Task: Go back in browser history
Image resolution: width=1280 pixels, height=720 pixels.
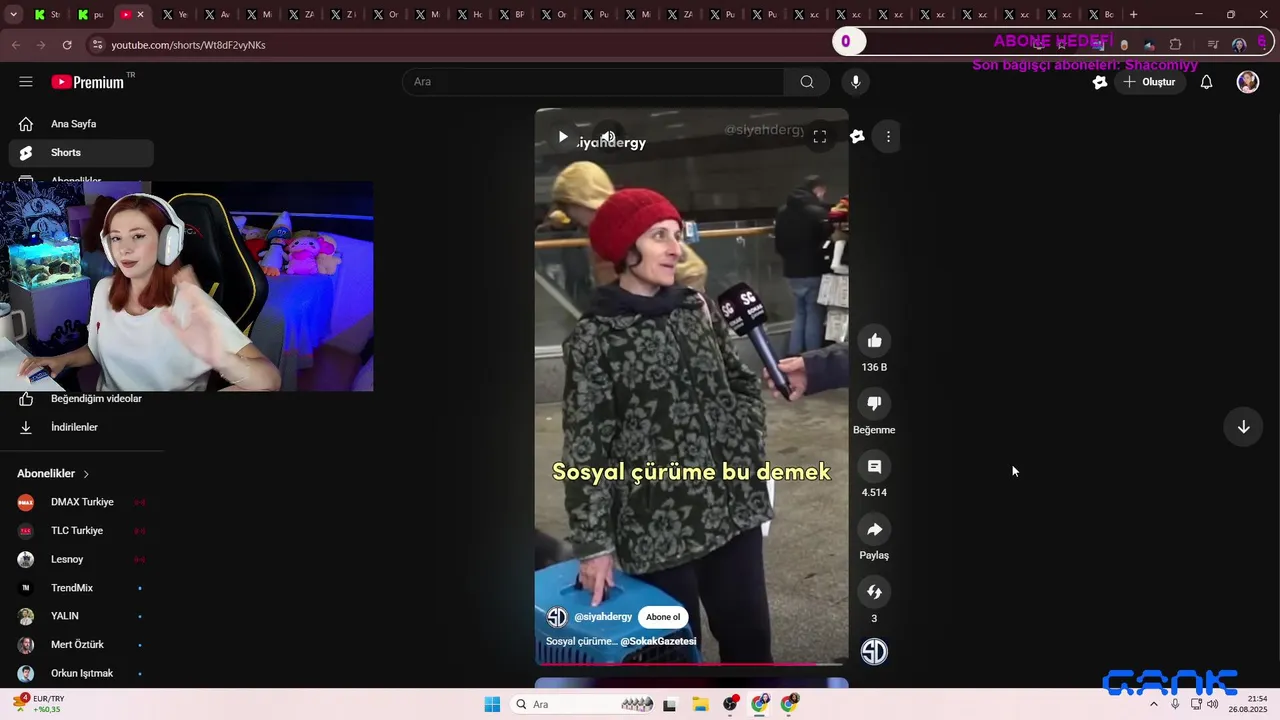Action: (x=15, y=45)
